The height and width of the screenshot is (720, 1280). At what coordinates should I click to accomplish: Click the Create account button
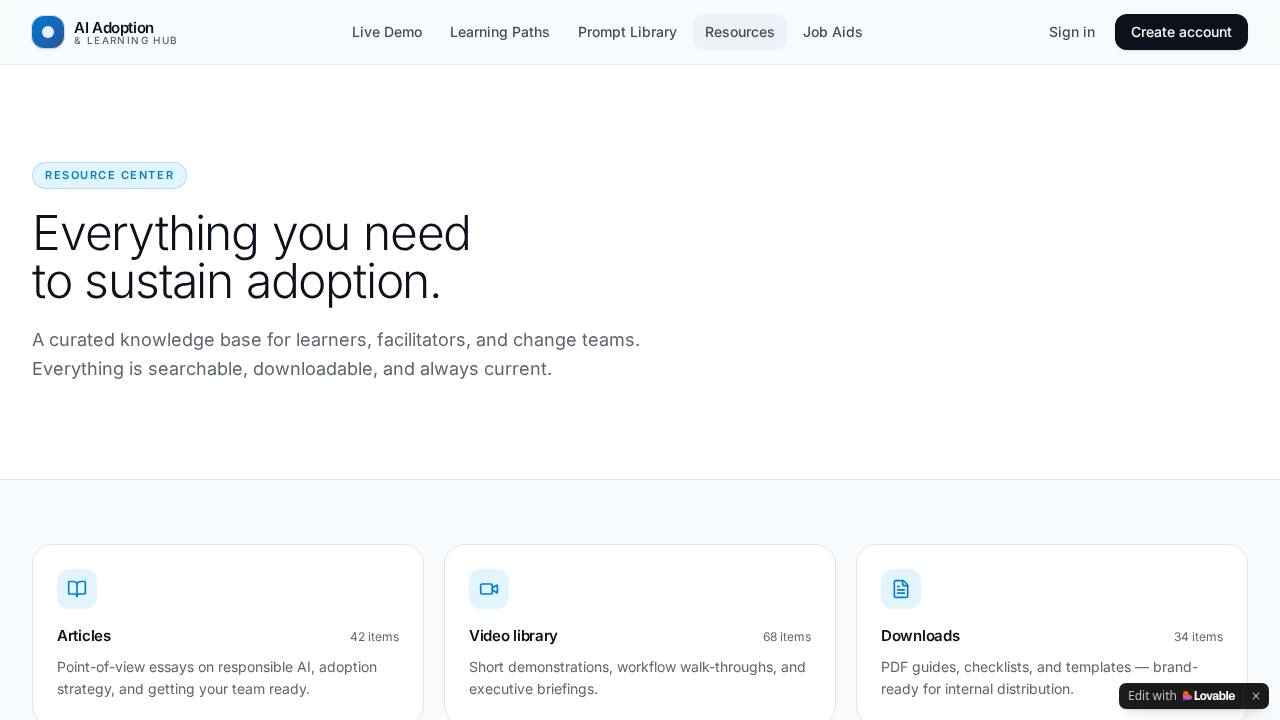(x=1181, y=32)
